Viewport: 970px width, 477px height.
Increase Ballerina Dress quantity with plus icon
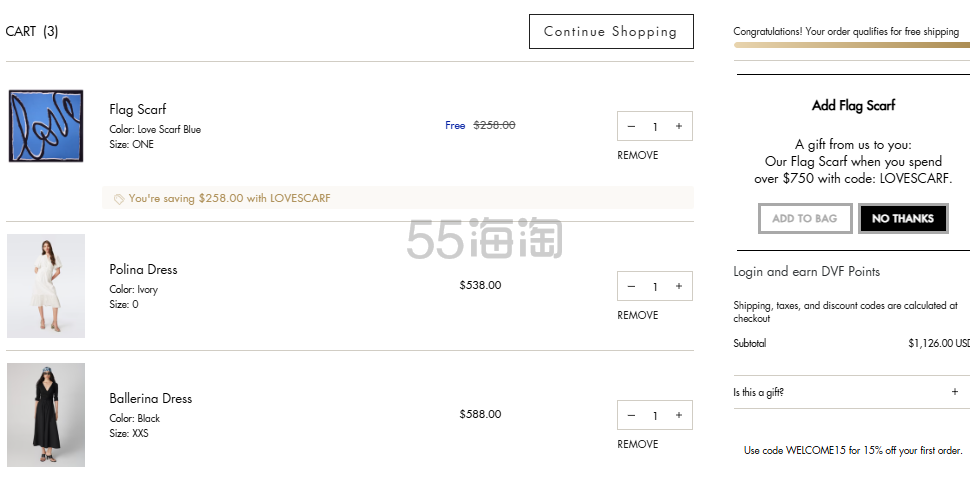(679, 415)
